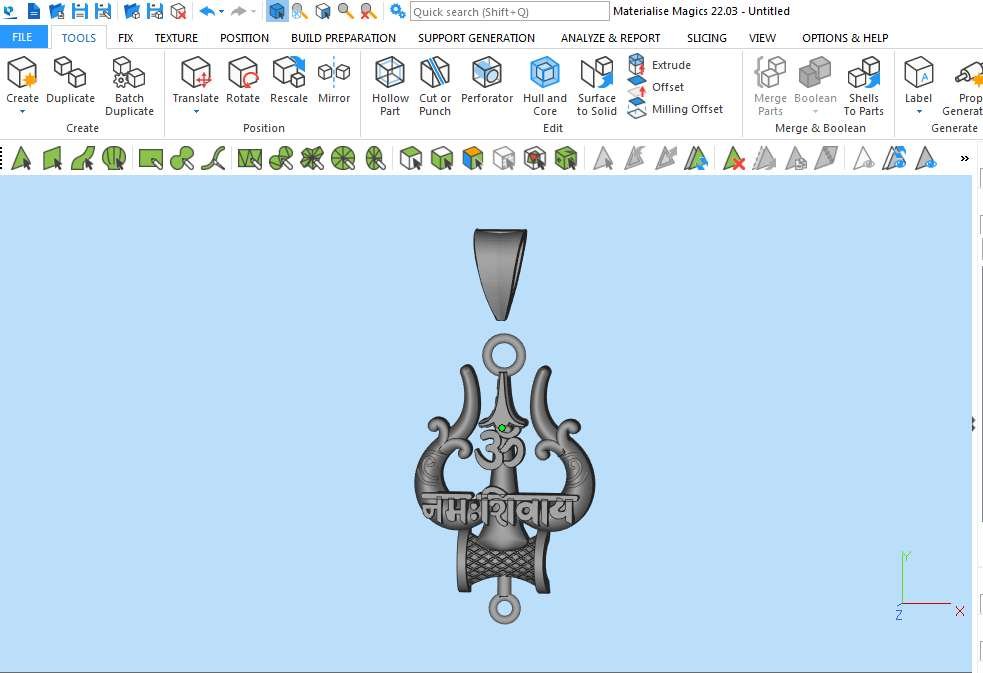Click the Hull and Core icon

click(544, 86)
